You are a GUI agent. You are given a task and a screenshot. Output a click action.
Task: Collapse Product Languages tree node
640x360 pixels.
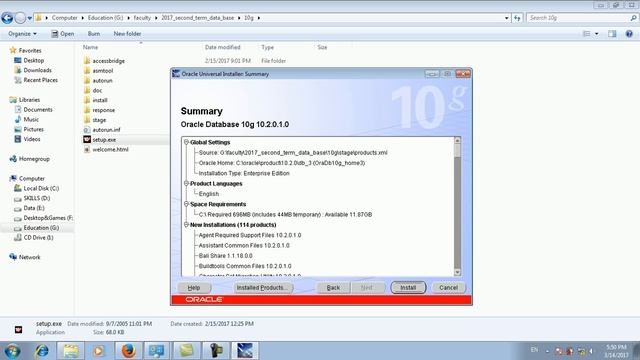click(x=186, y=183)
